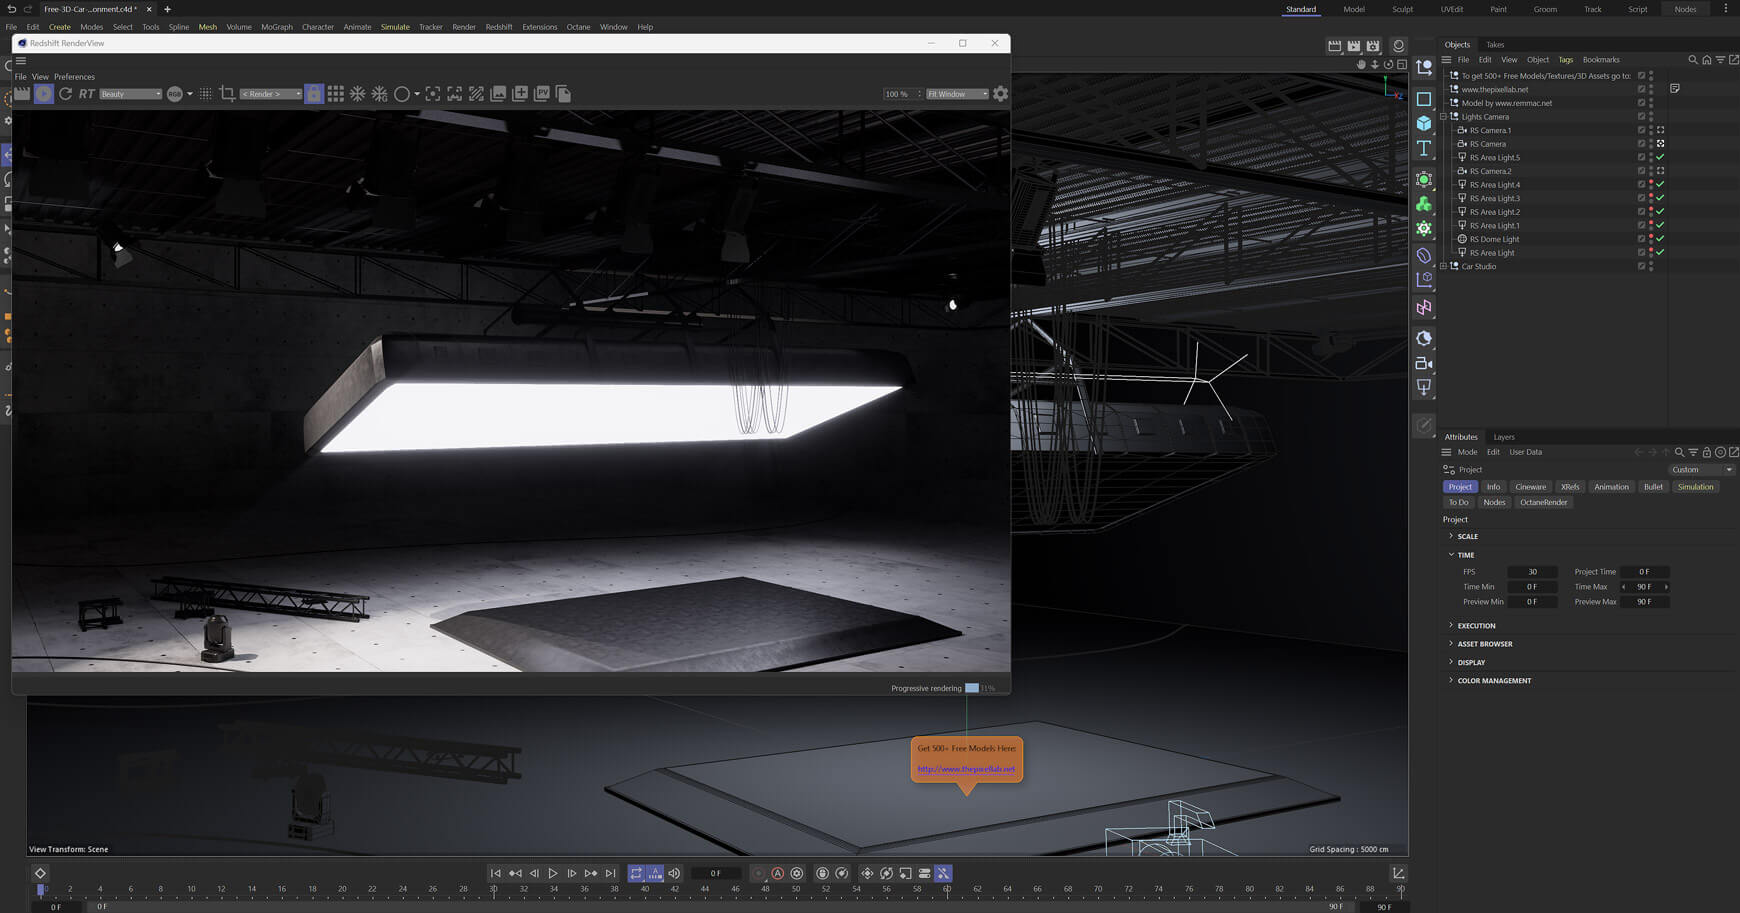Viewport: 1740px width, 913px height.
Task: Toggle layer box for RS Camera.1
Action: pos(1641,130)
